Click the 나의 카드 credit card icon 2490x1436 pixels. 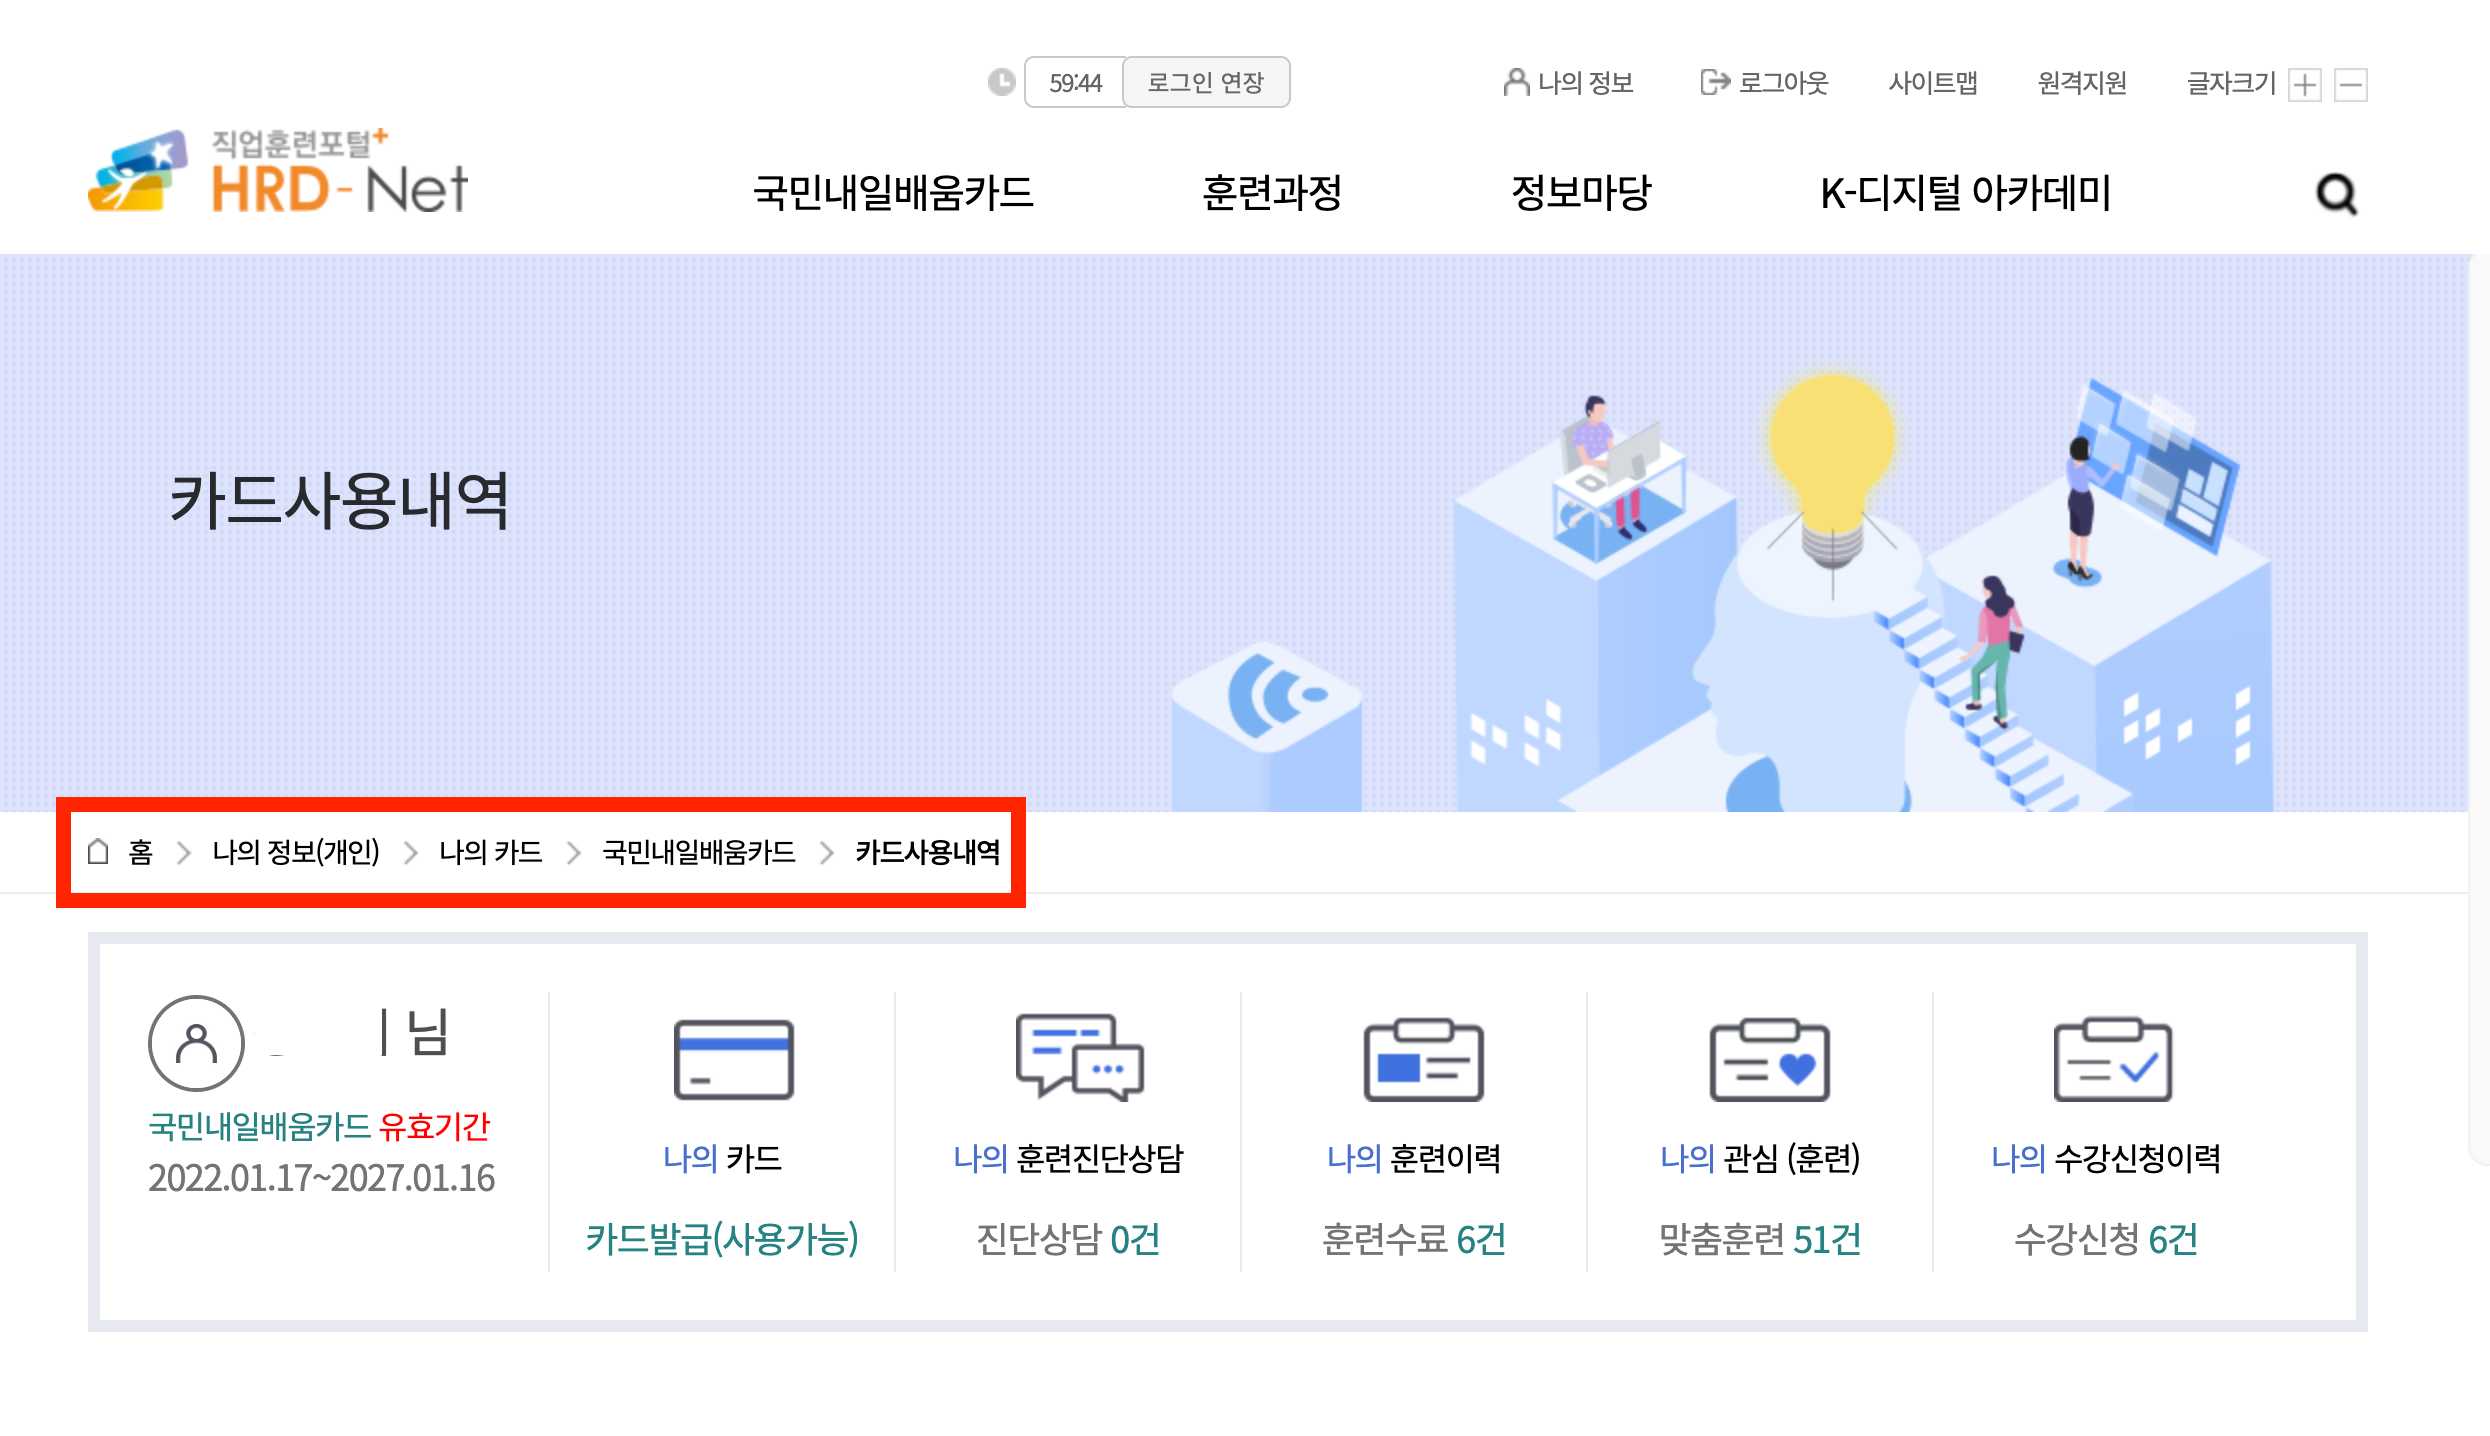pyautogui.click(x=733, y=1060)
